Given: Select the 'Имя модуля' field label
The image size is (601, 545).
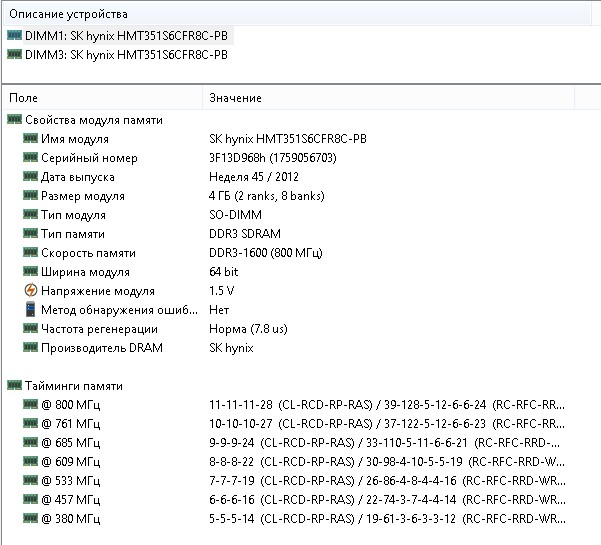Looking at the screenshot, I should tap(75, 139).
